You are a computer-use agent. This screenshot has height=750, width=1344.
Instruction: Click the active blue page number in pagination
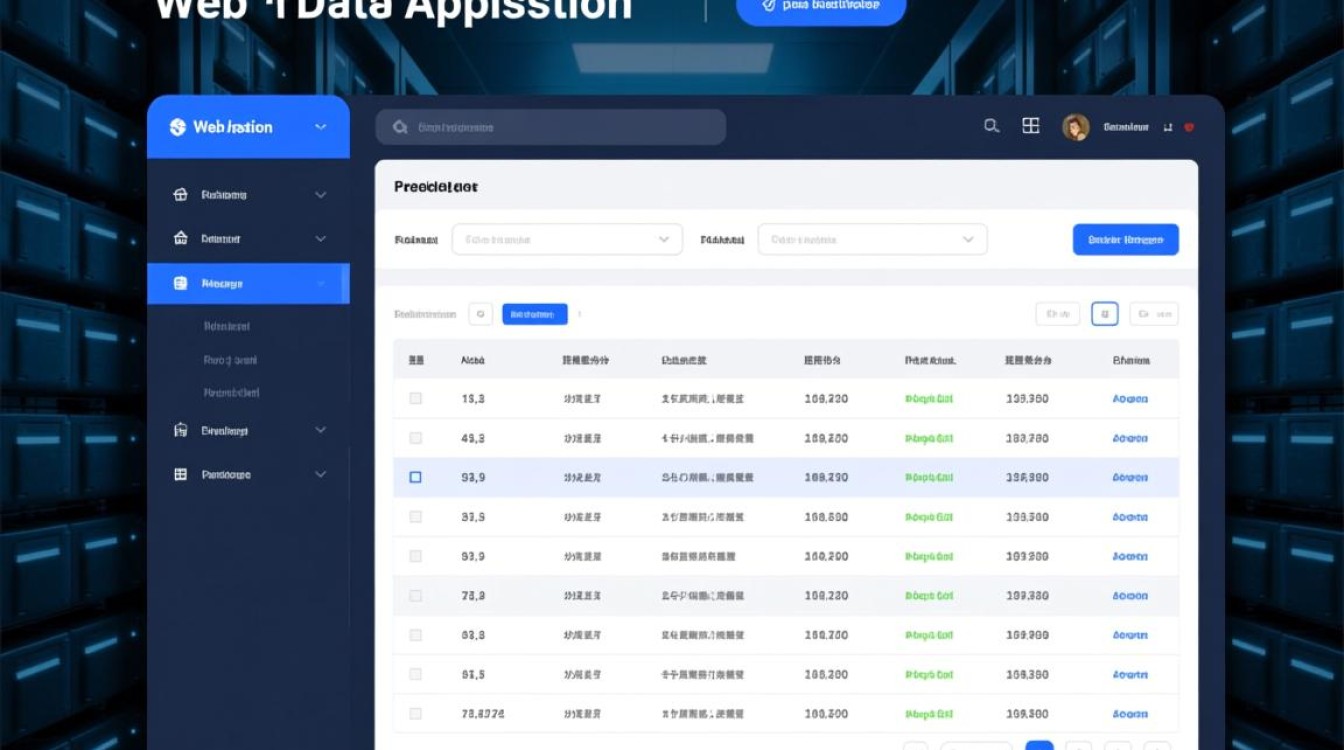click(x=1040, y=746)
